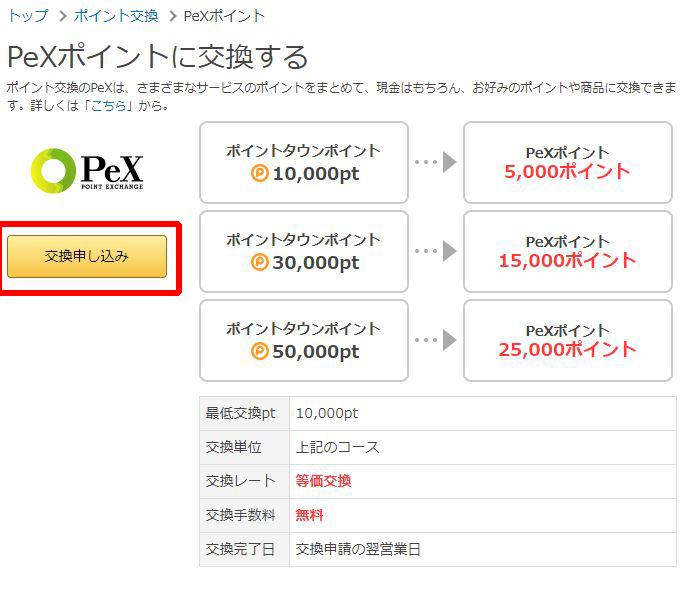Click the coin icon beside 50,000pt
Viewport: 693px width, 595px height.
(x=259, y=352)
